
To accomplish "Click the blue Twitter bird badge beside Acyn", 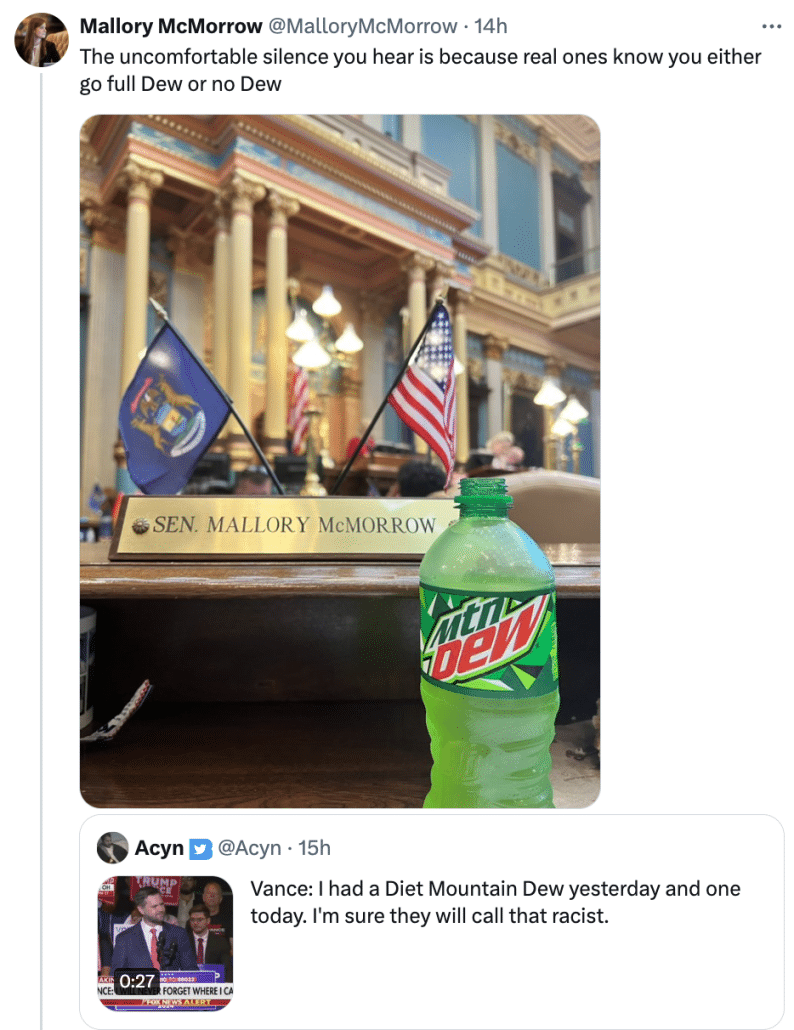I will (200, 849).
